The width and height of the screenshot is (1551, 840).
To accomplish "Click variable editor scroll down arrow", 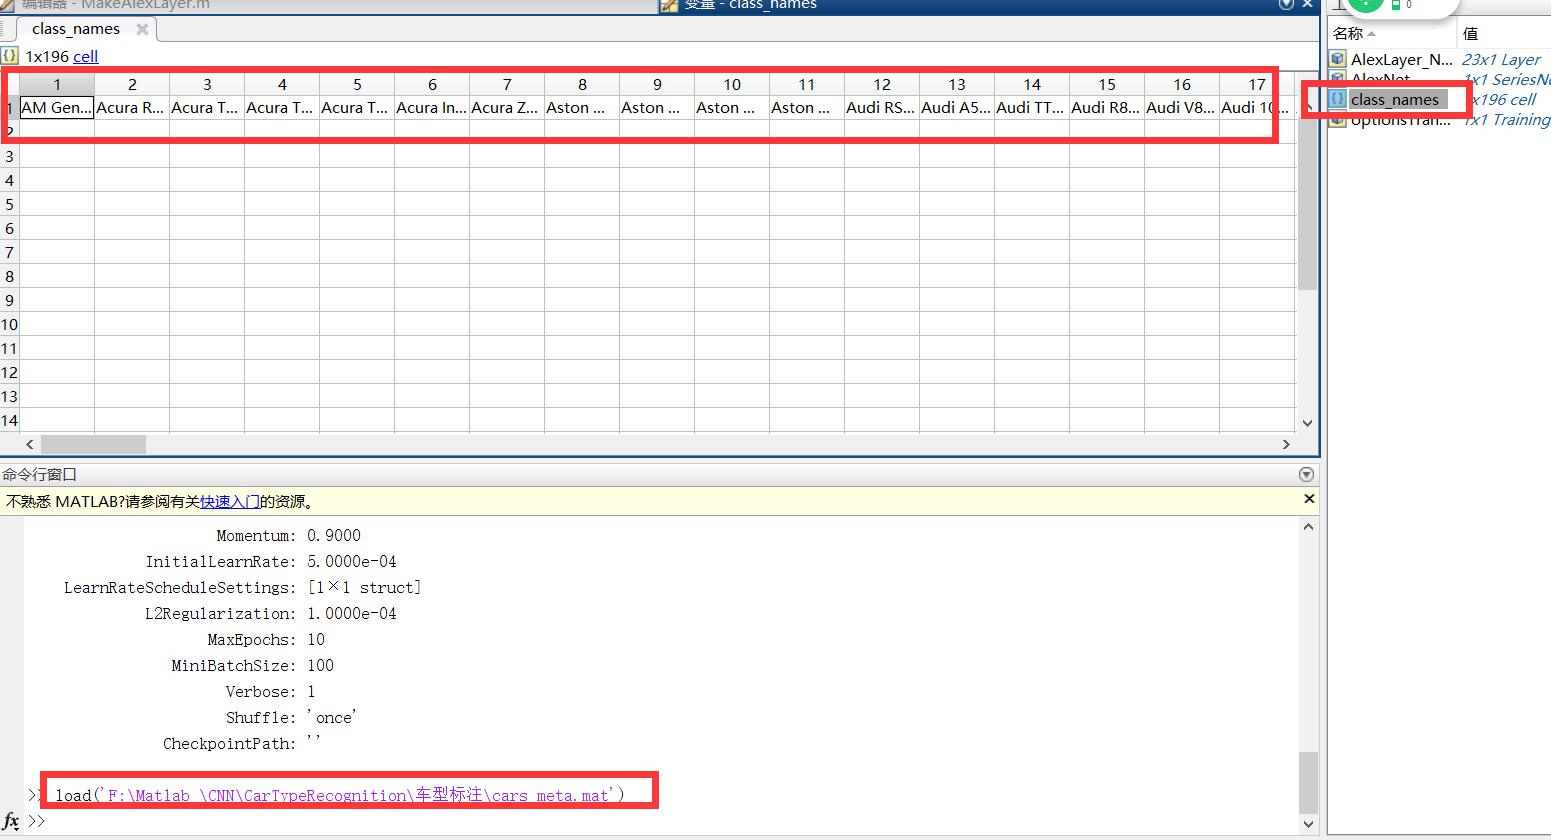I will coord(1306,424).
